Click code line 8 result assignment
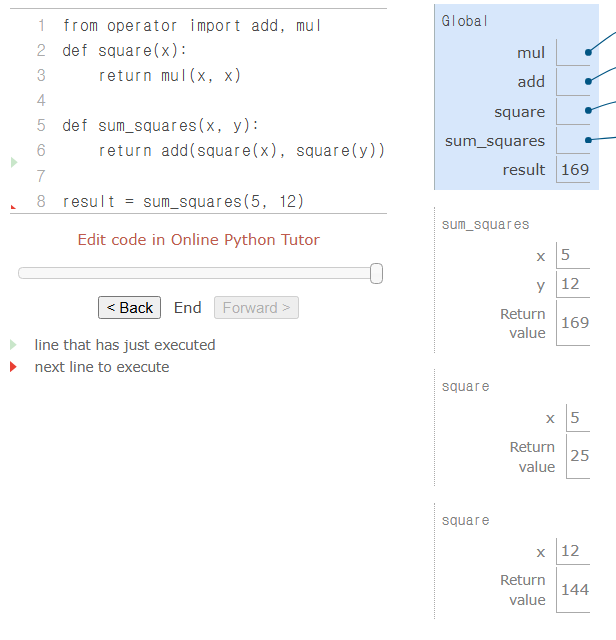Viewport: 616px width, 640px height. tap(183, 201)
